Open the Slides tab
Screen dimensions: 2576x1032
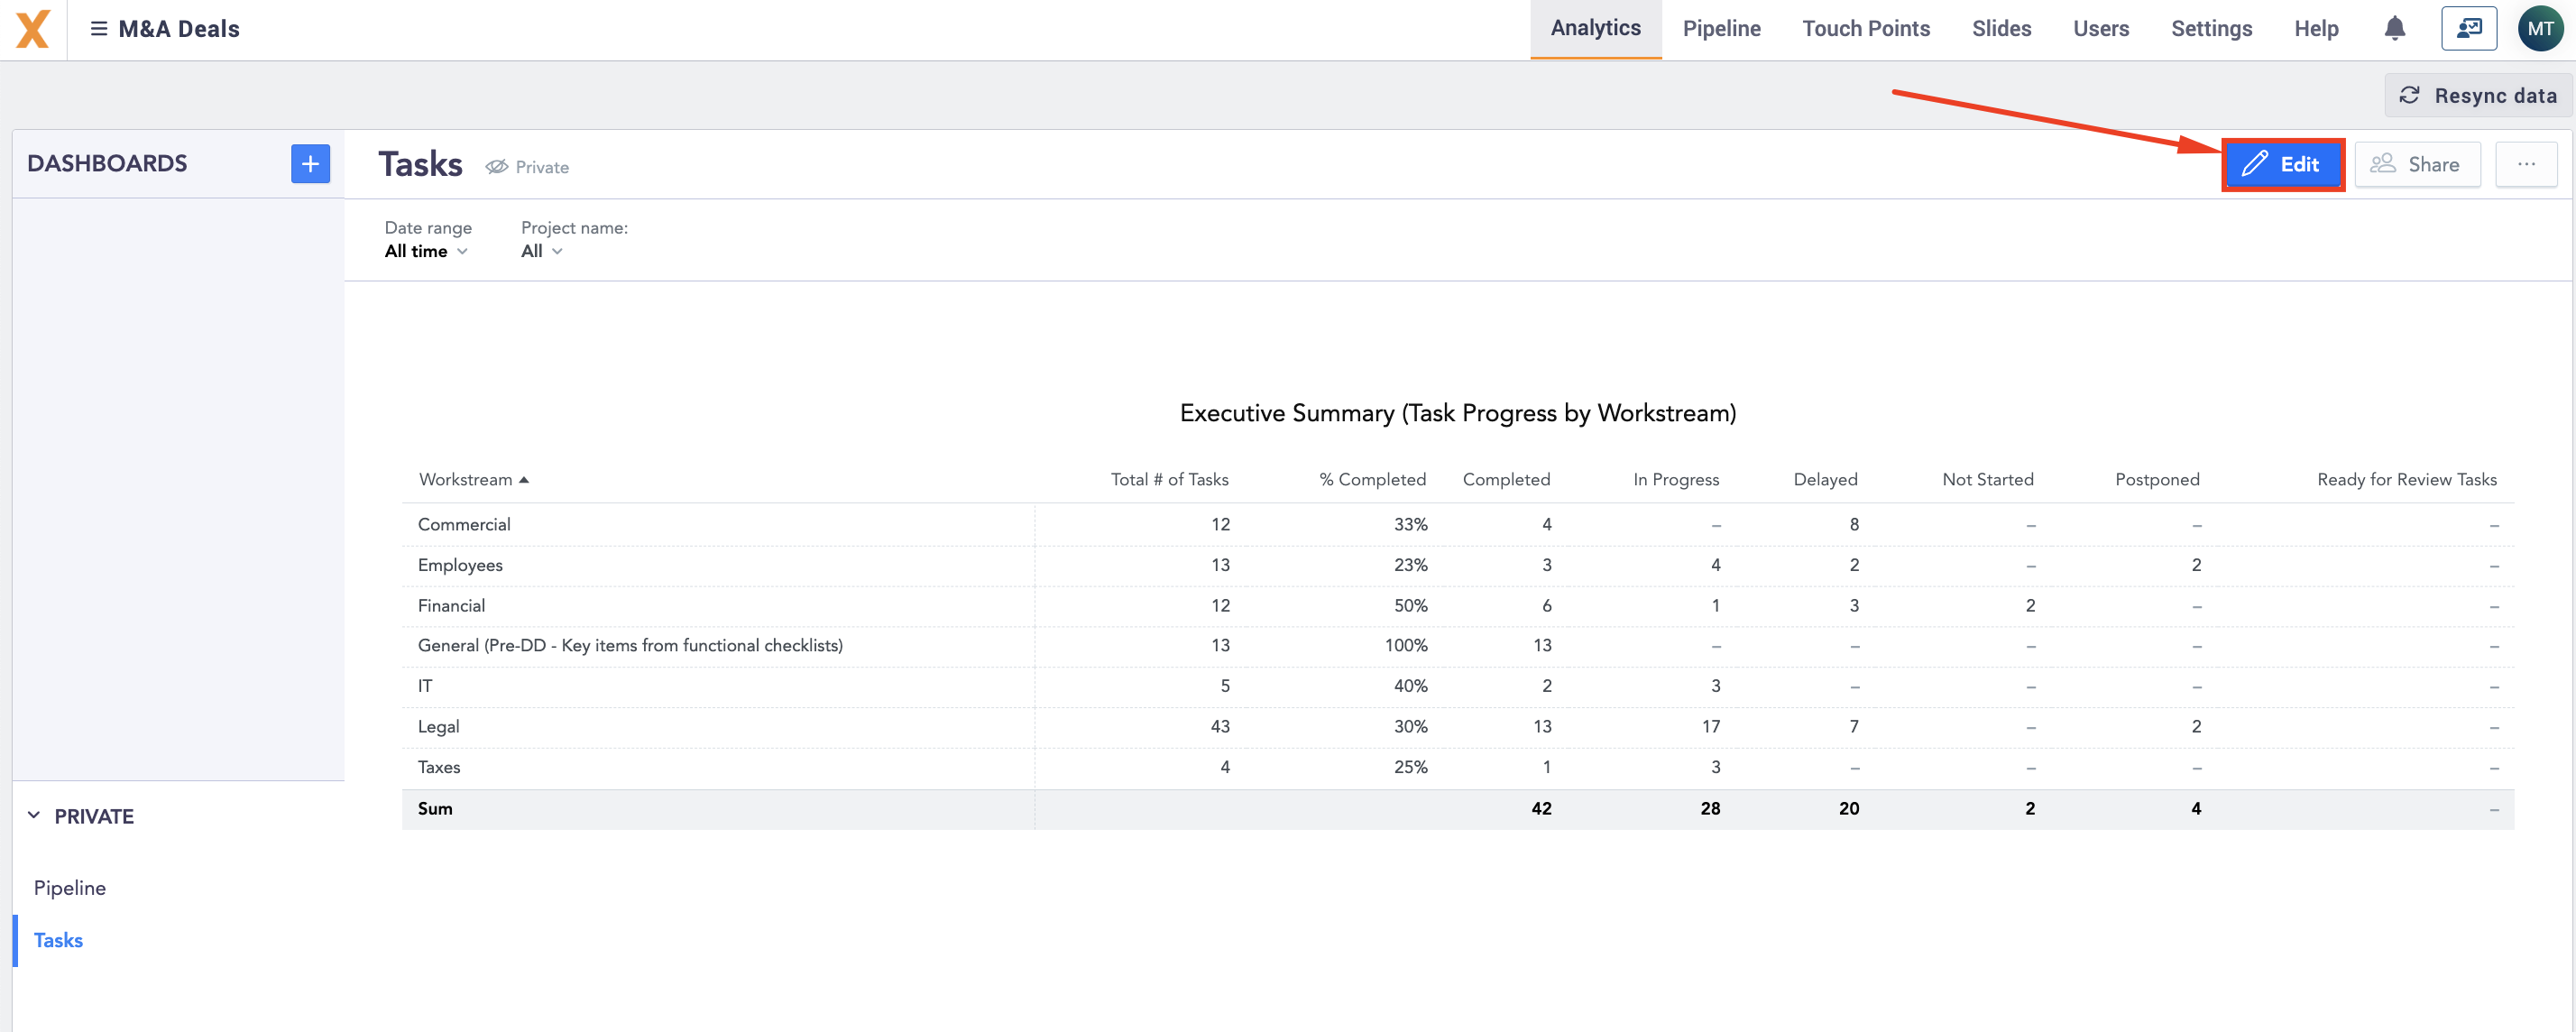pyautogui.click(x=2001, y=28)
